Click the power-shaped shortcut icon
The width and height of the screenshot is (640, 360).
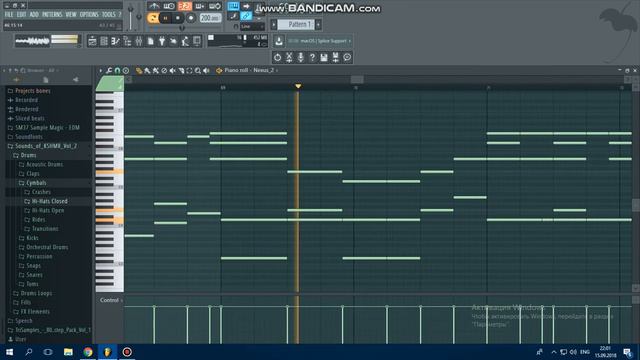[x=278, y=58]
